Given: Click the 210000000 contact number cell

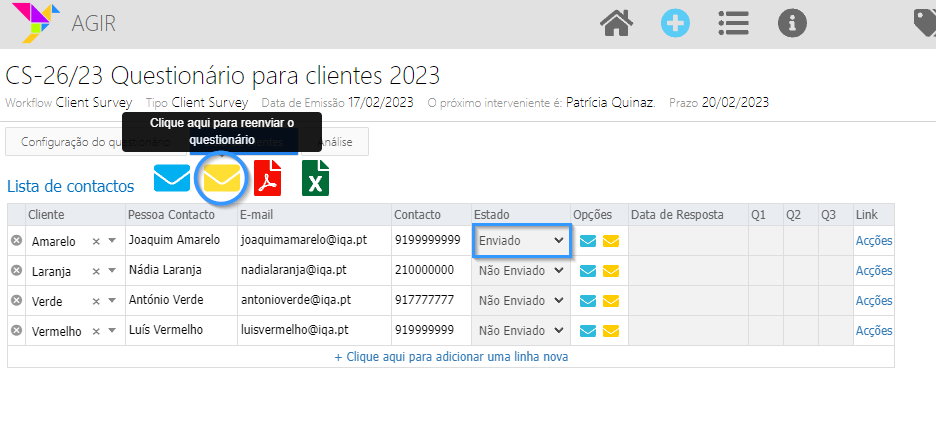Looking at the screenshot, I should coord(432,270).
